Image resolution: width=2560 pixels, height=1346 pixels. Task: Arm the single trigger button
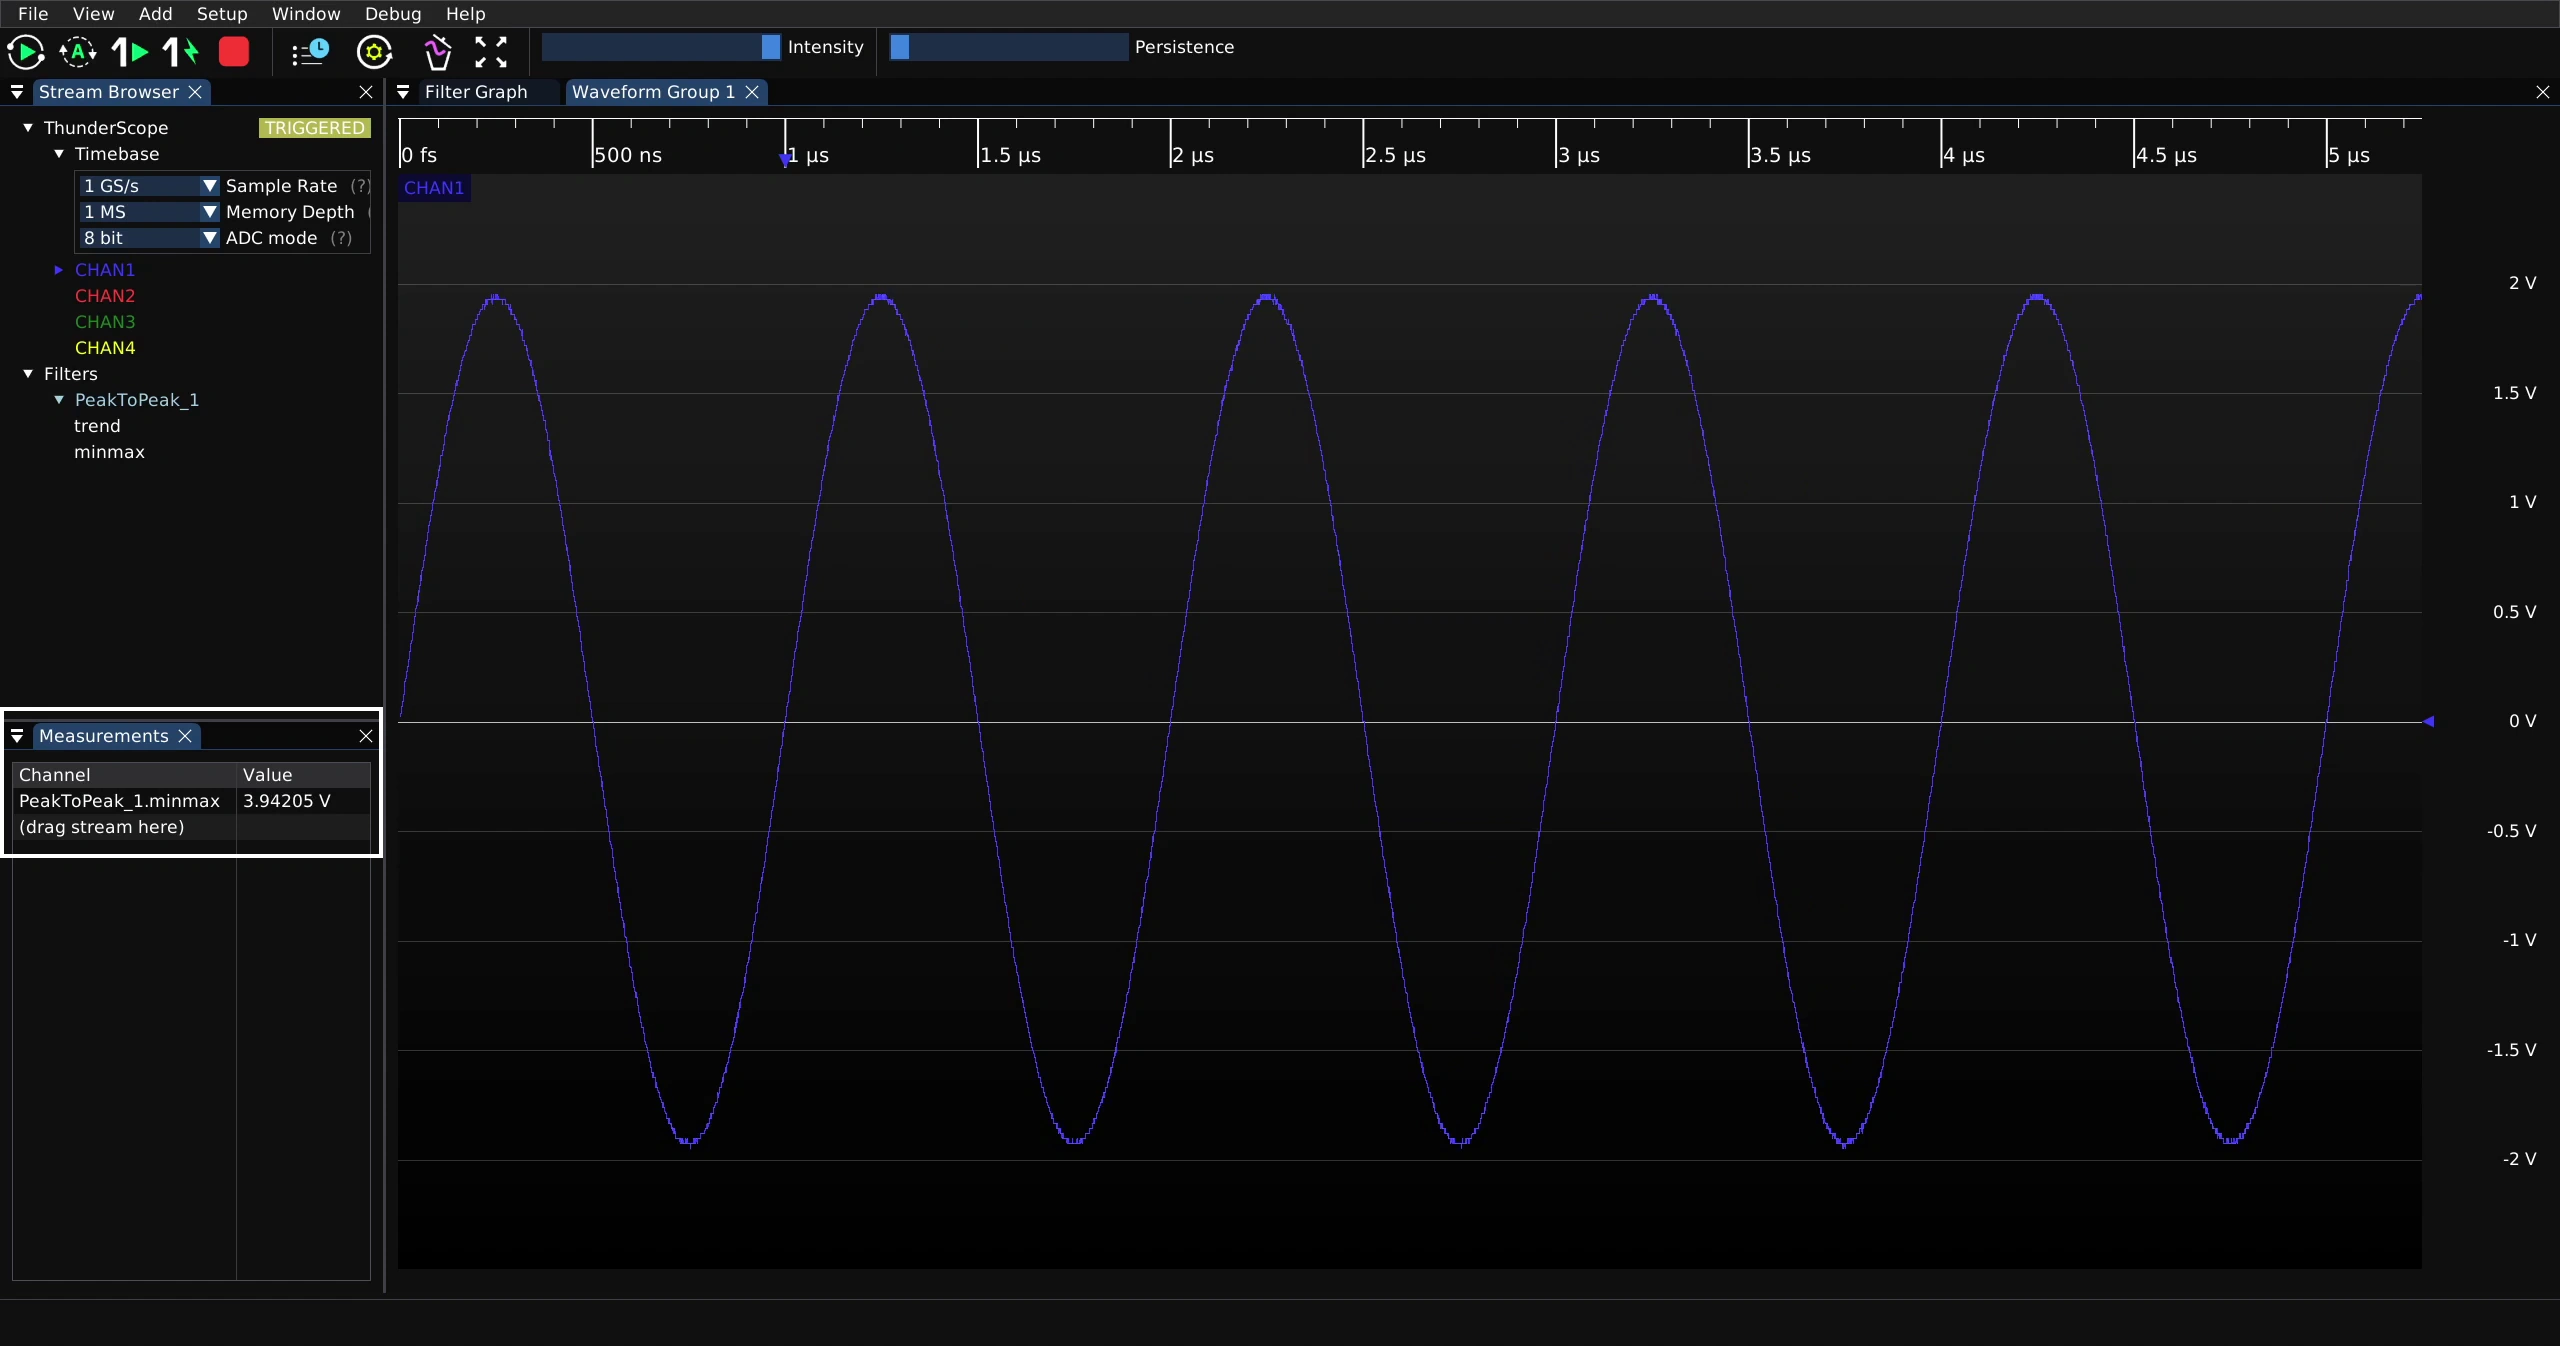coord(130,52)
